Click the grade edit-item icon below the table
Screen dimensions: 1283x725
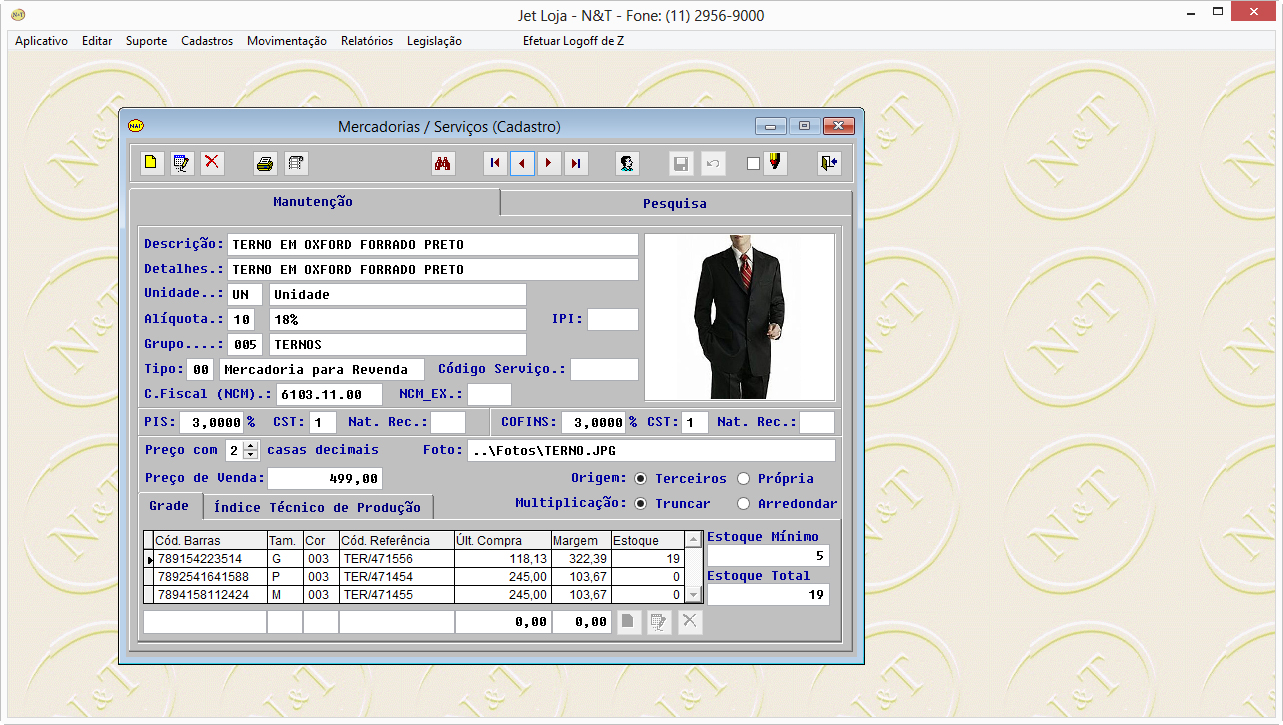(659, 622)
